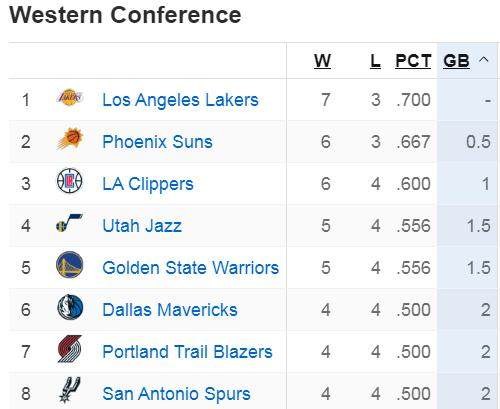
Task: Open the Los Angeles Lakers team link
Action: coord(180,100)
